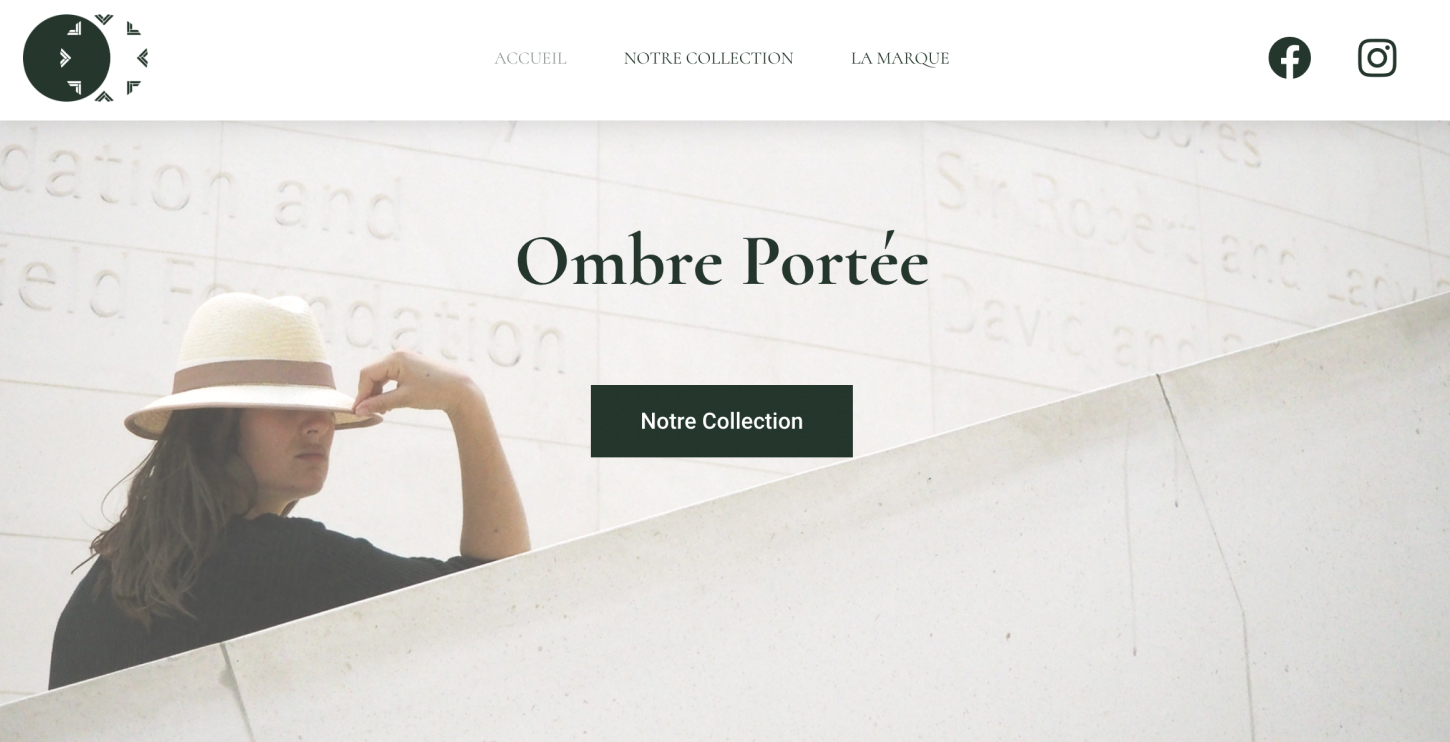Open the NOTRE COLLECTION navigation item
Viewport: 1450px width, 742px height.
(x=708, y=58)
